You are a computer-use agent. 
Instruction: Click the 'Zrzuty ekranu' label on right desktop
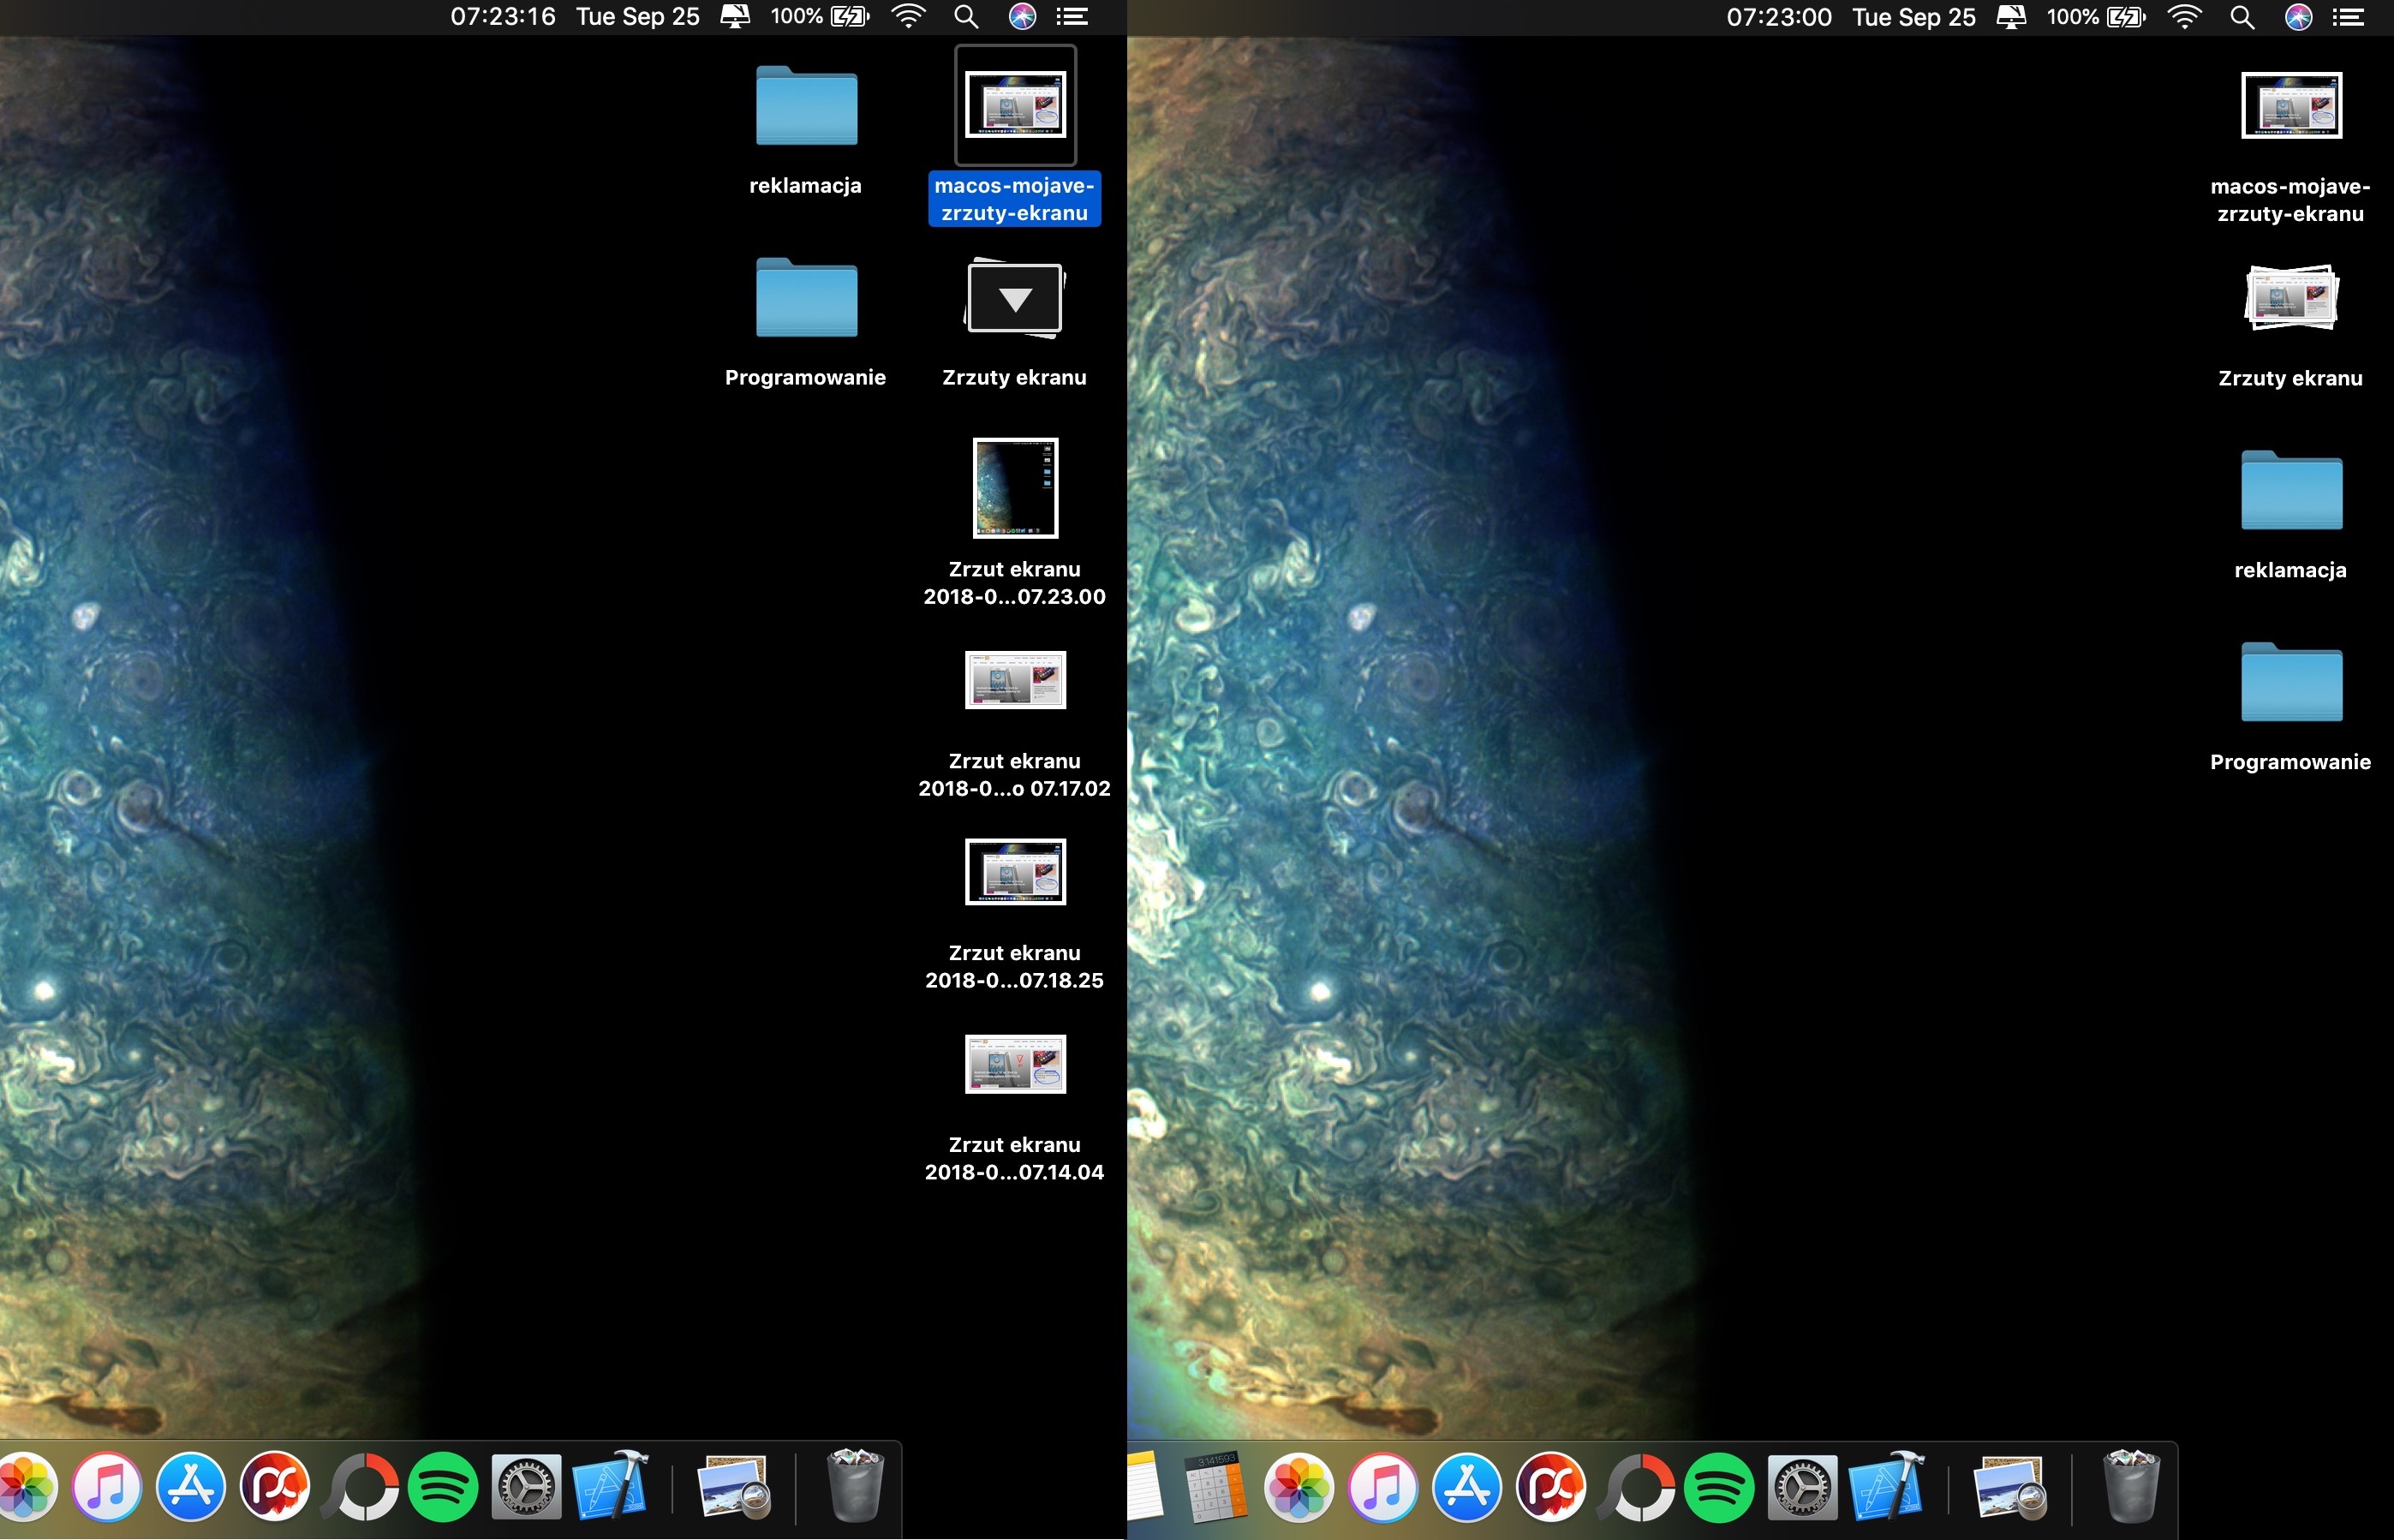point(2291,378)
